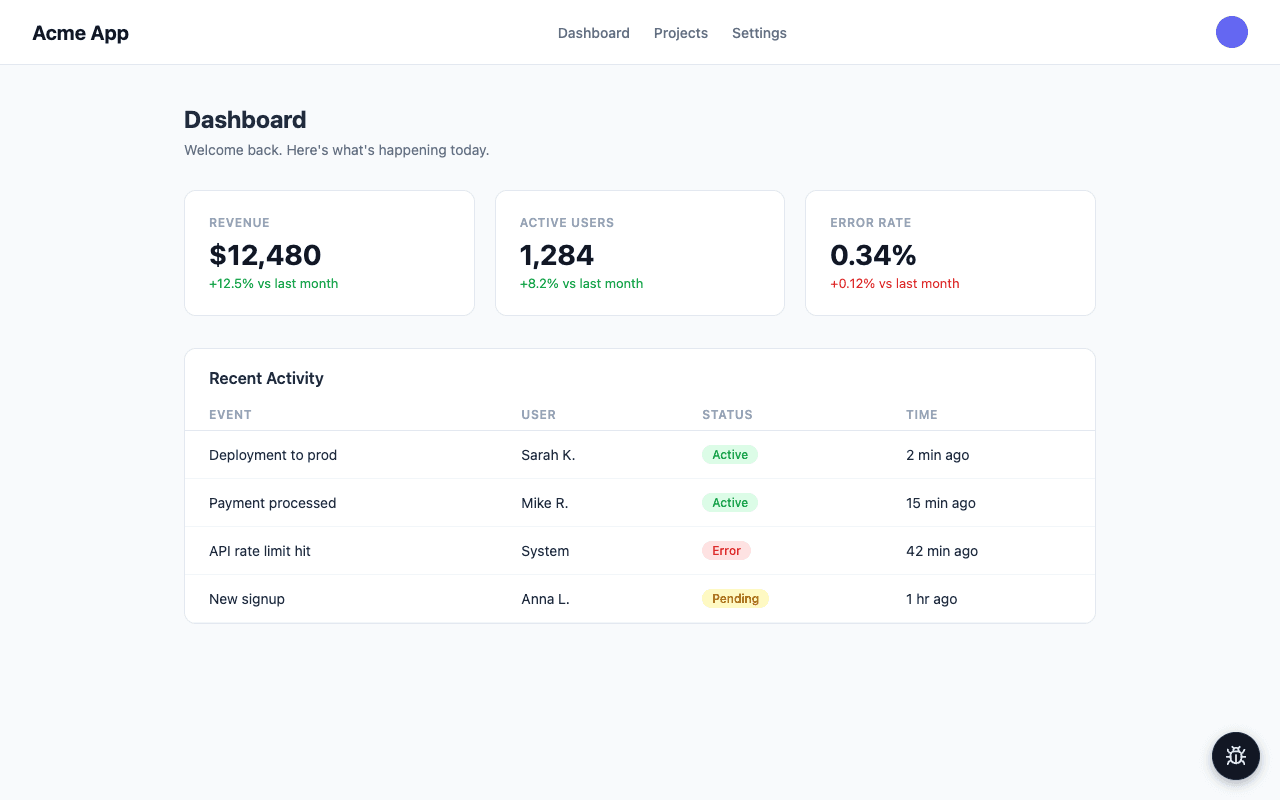Screen dimensions: 1280x800
Task: Open the user avatar profile circle
Action: coord(1231,32)
